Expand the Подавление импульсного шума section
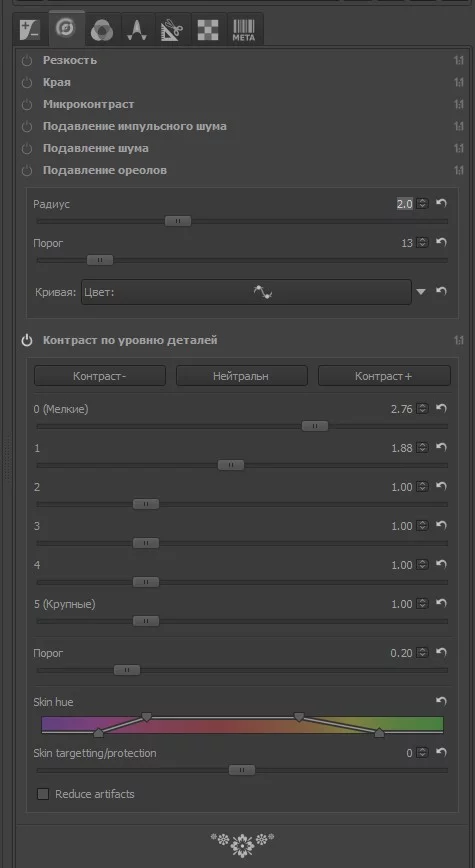This screenshot has width=475, height=868. pyautogui.click(x=135, y=126)
